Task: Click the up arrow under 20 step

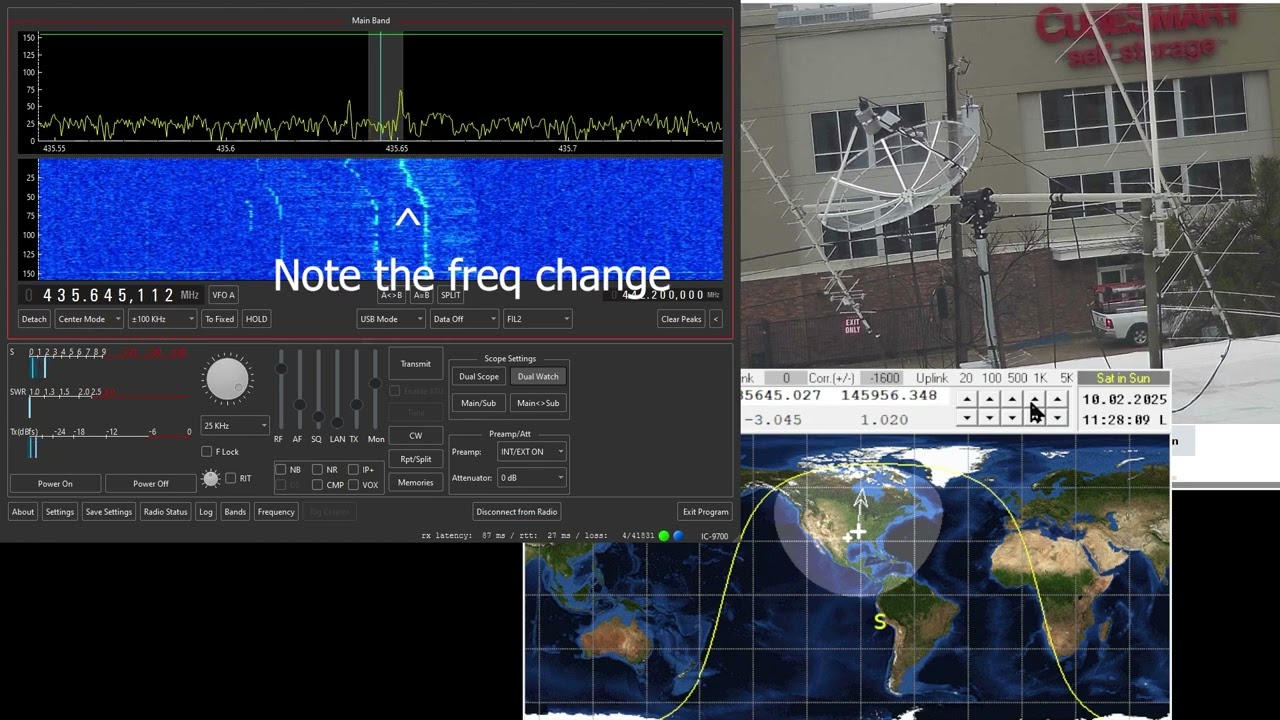Action: point(966,399)
